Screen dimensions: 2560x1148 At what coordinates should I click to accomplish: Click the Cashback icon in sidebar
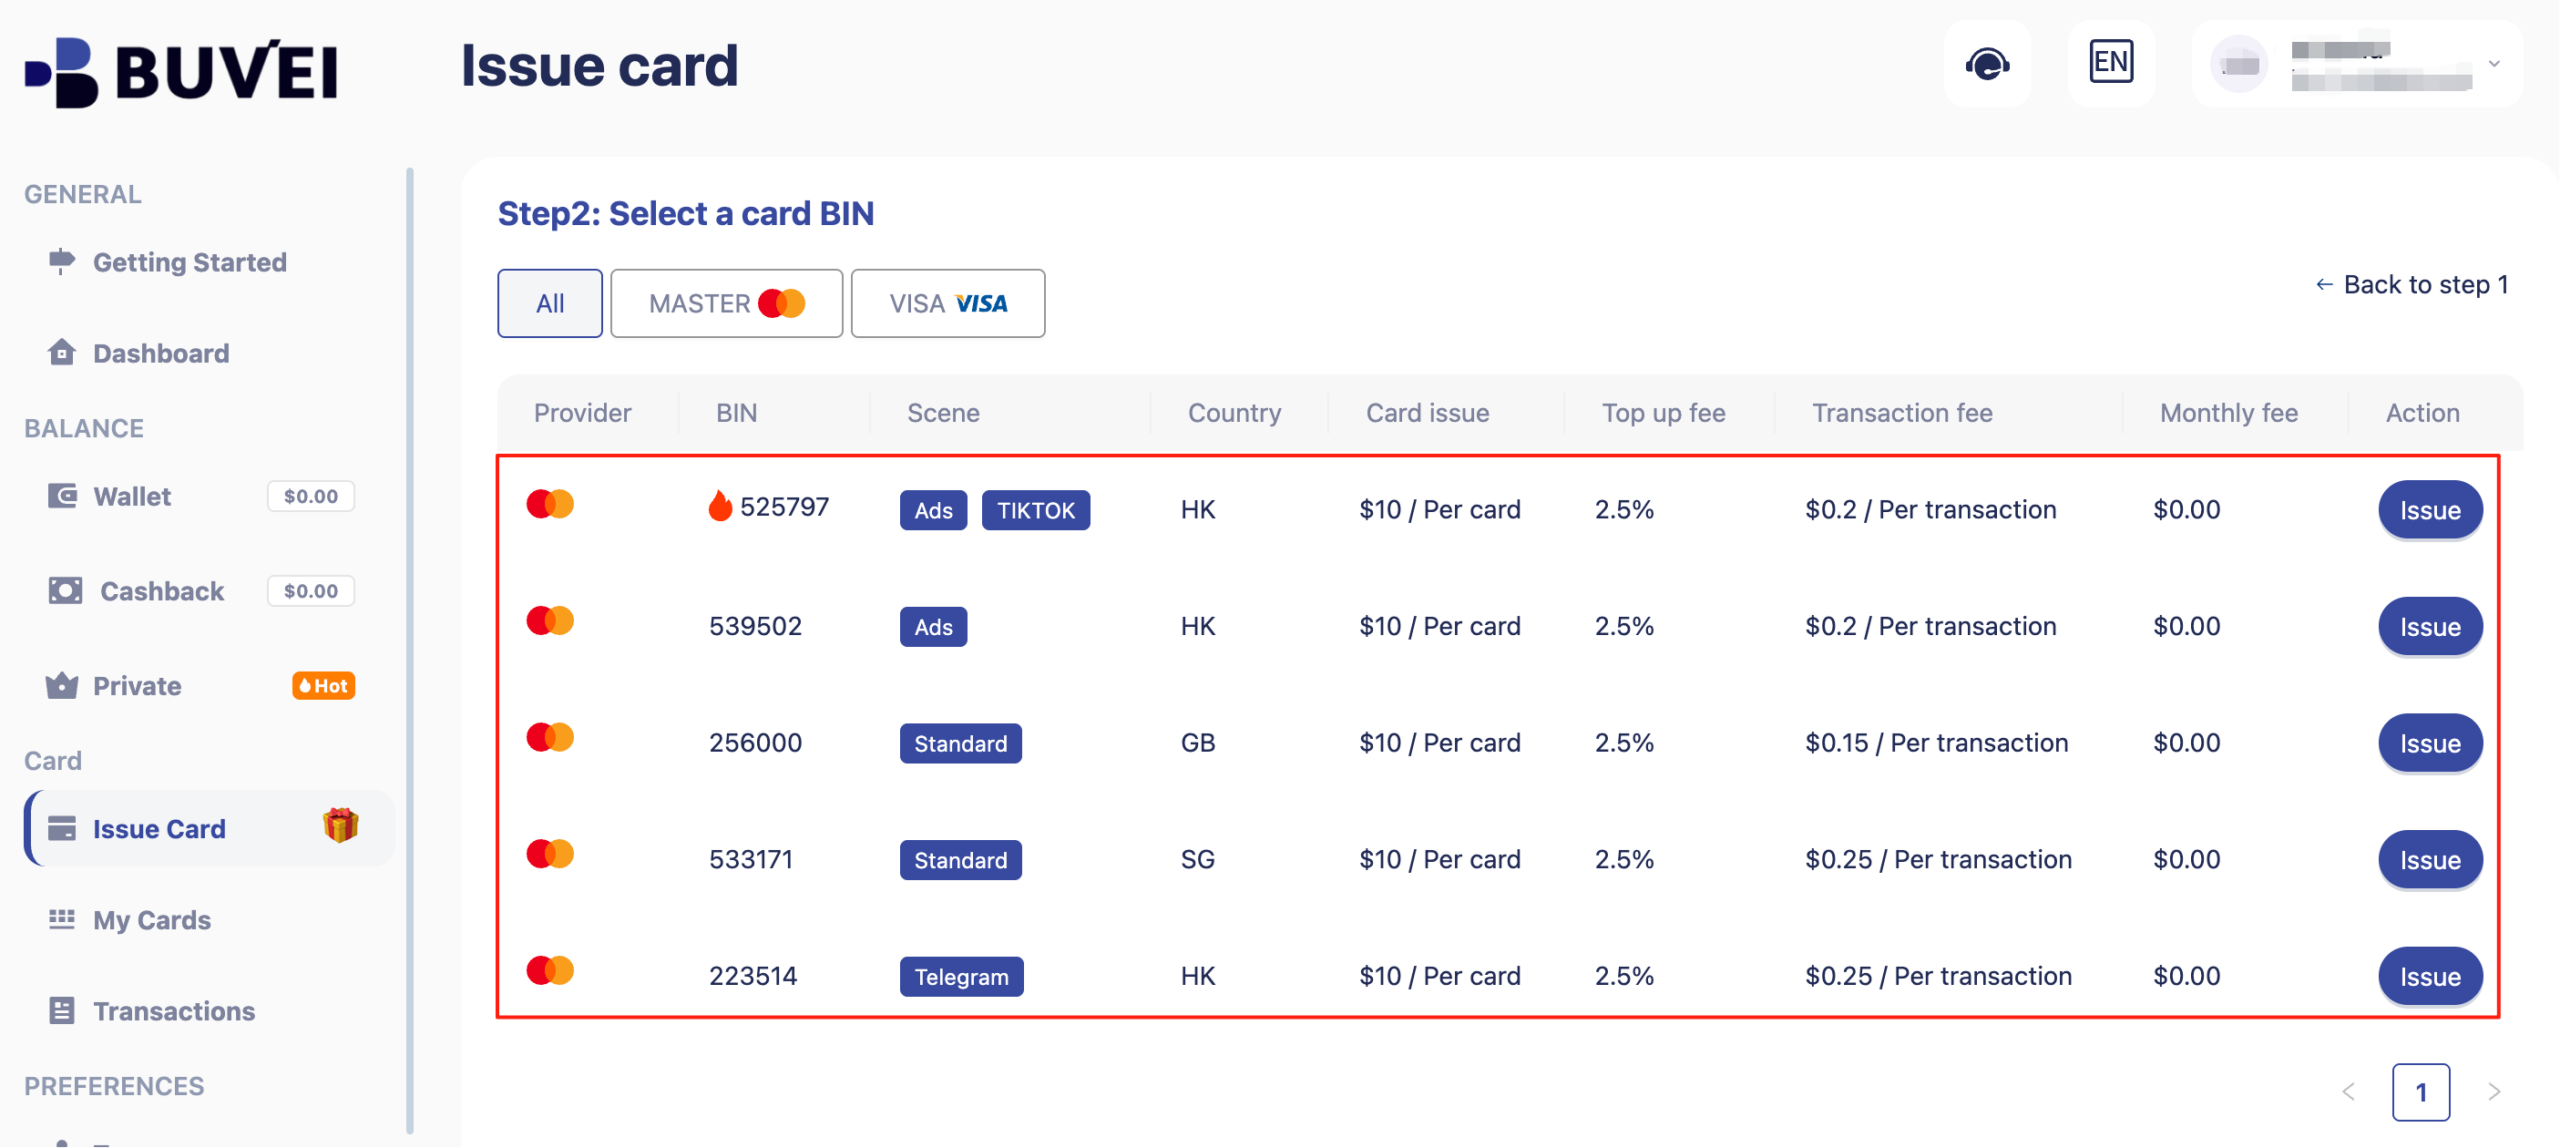pyautogui.click(x=65, y=590)
